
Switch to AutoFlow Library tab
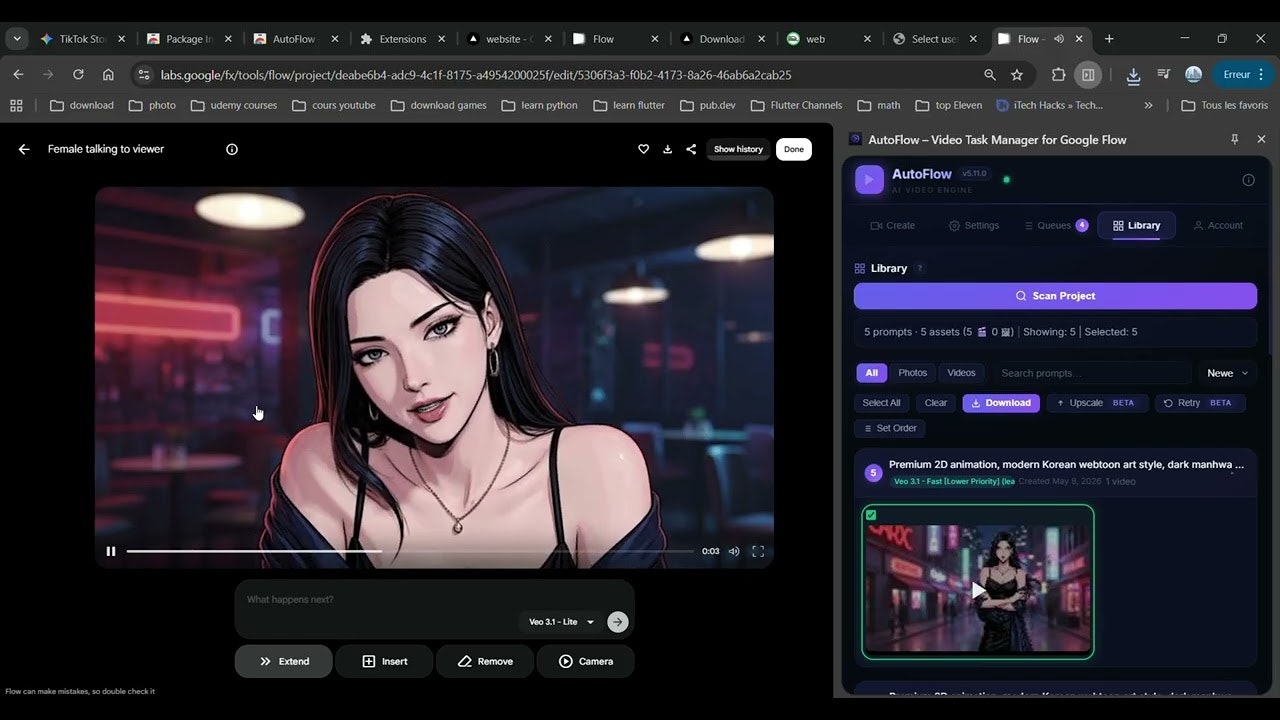pos(1136,226)
